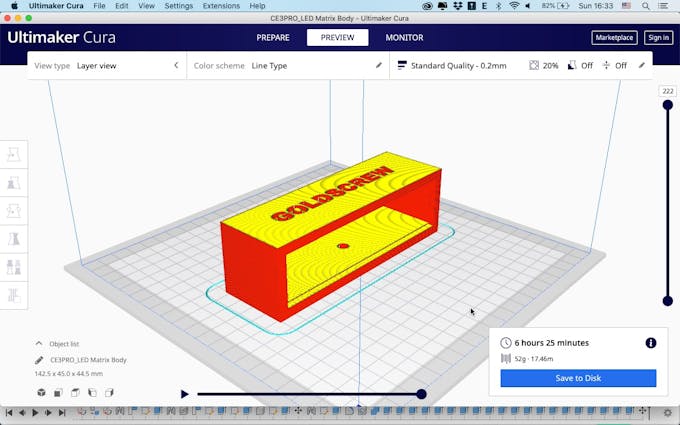
Task: Open the Color scheme Line Type dropdown
Action: click(x=288, y=65)
